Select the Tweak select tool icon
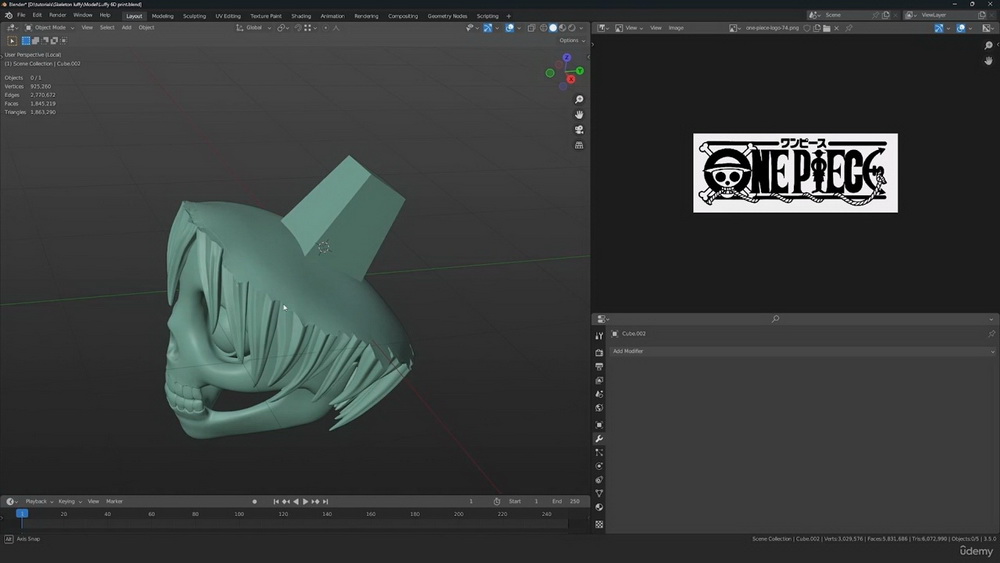Image resolution: width=1000 pixels, height=563 pixels. click(x=11, y=41)
